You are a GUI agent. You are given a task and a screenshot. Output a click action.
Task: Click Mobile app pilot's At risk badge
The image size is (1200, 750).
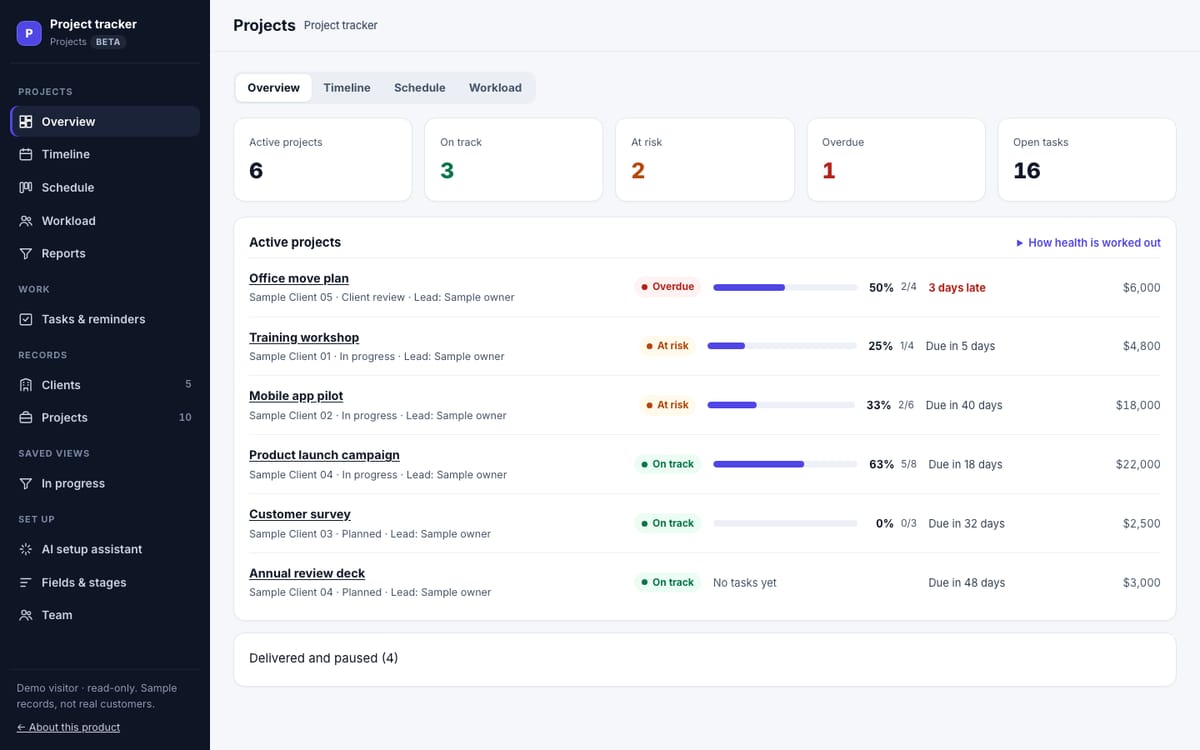(x=667, y=405)
